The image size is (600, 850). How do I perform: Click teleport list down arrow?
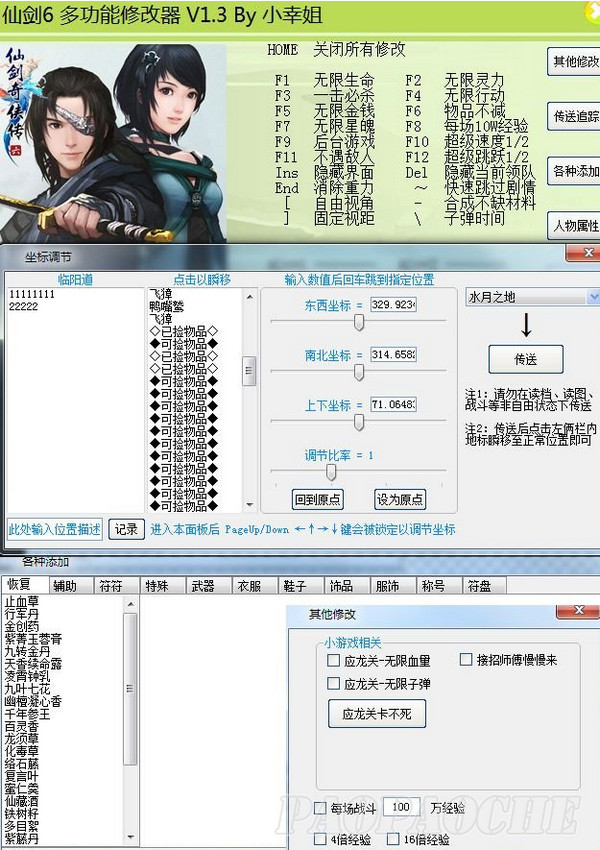249,505
